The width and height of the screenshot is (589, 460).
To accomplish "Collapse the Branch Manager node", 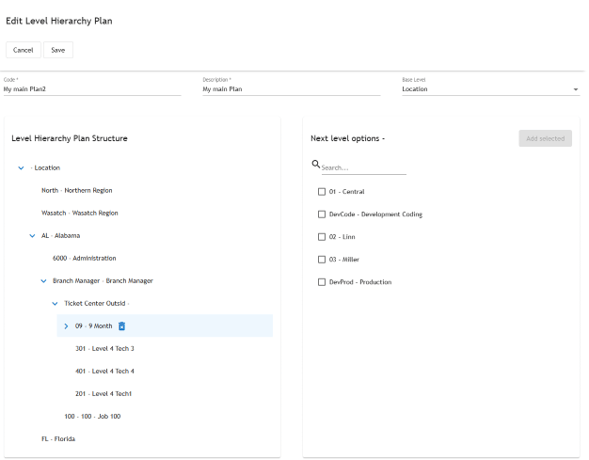I will [44, 281].
